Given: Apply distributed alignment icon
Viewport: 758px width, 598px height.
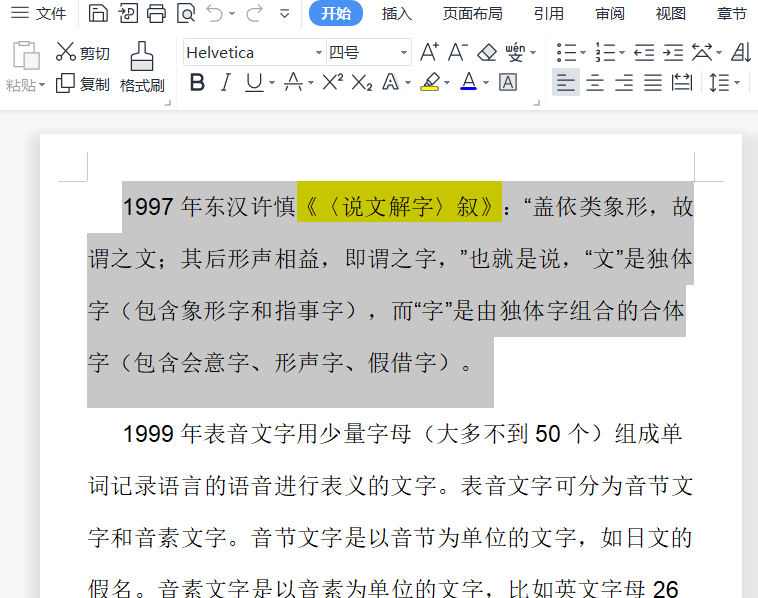Looking at the screenshot, I should pyautogui.click(x=682, y=83).
